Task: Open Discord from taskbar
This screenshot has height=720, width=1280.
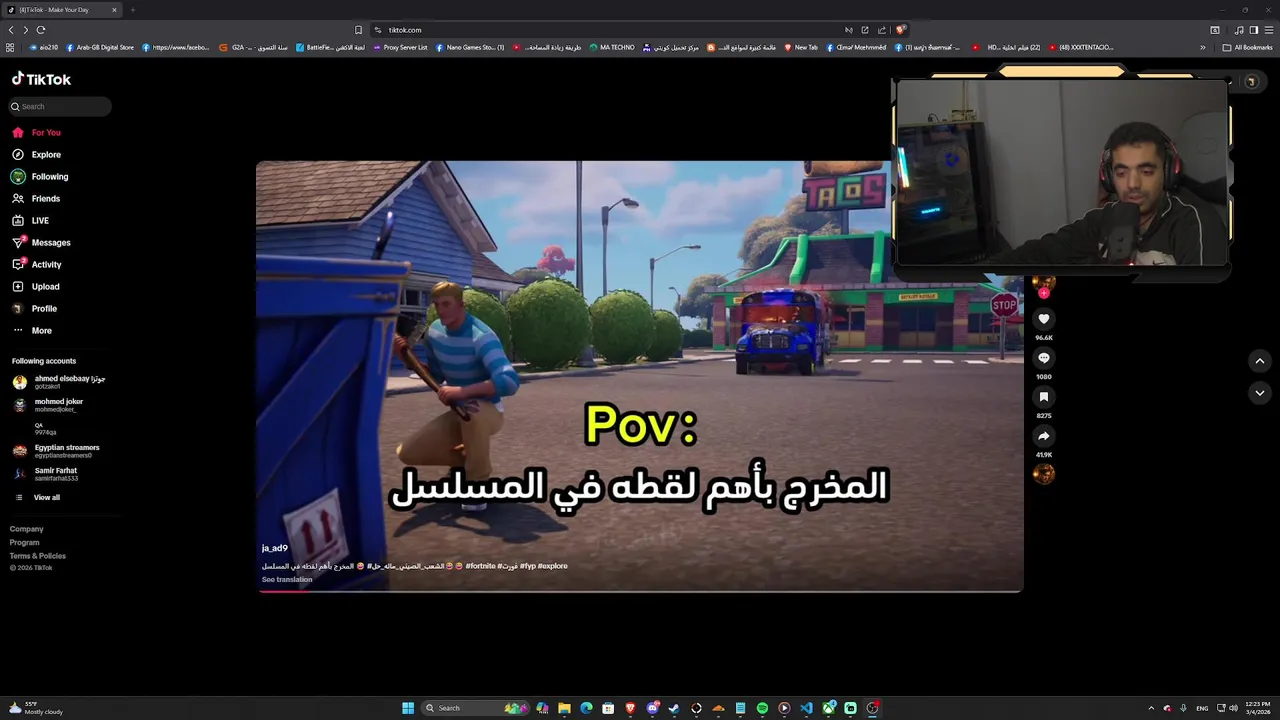Action: point(652,708)
